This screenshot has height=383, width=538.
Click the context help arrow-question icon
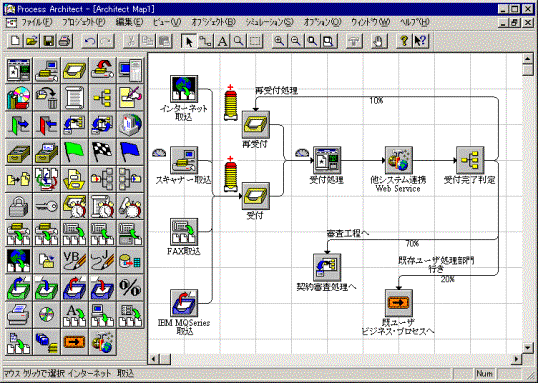[x=420, y=41]
